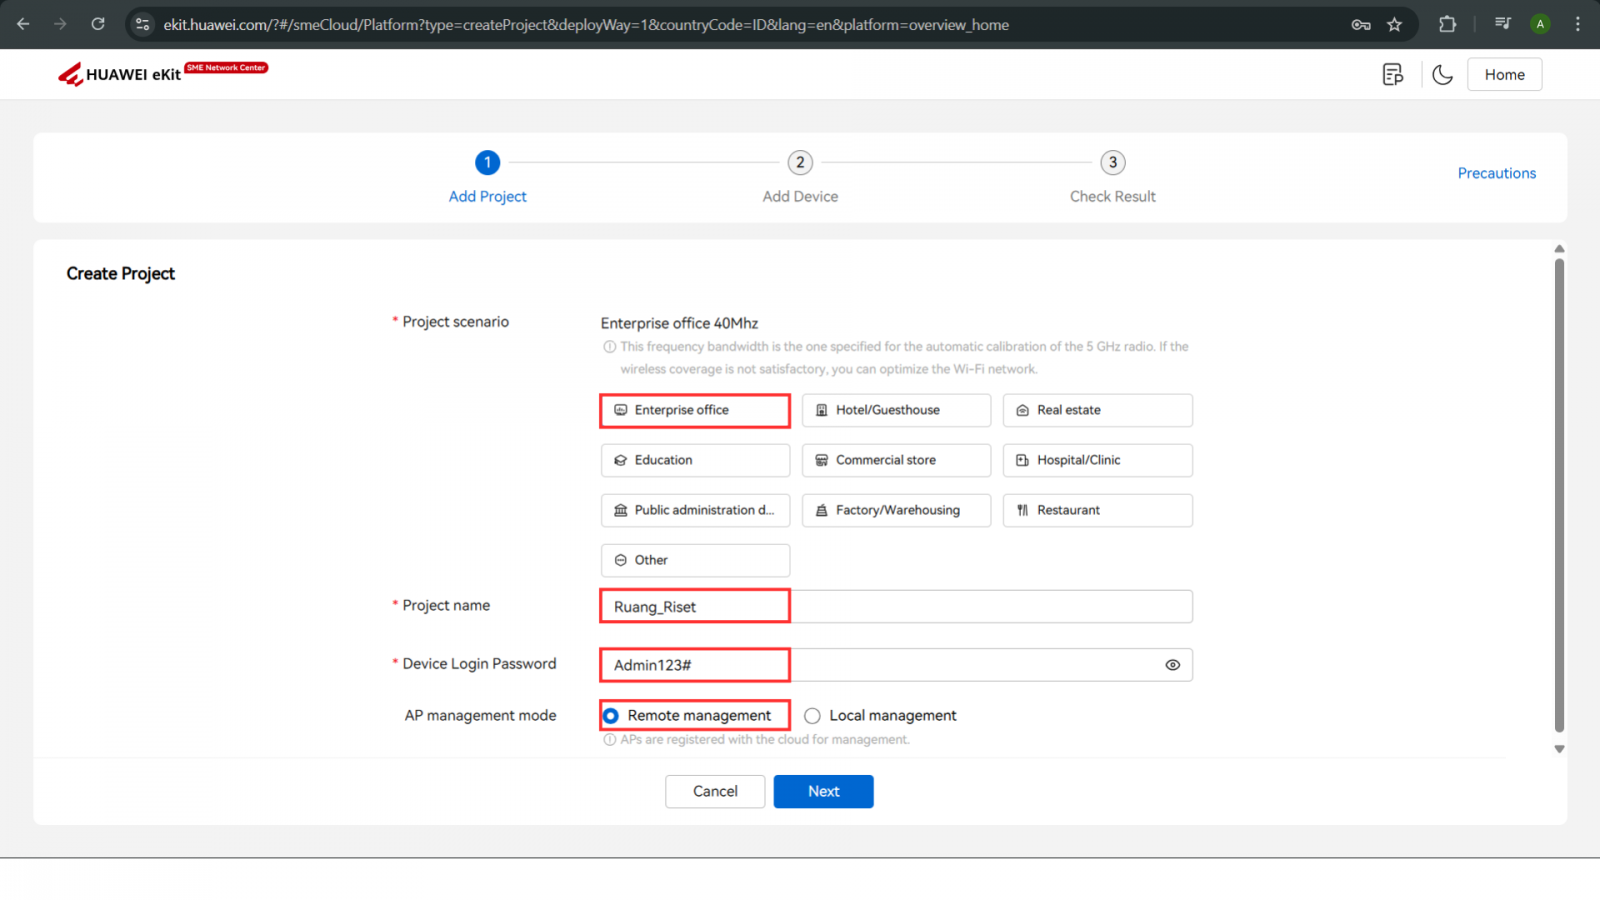The height and width of the screenshot is (900, 1600).
Task: Open the Precautions link
Action: coord(1496,173)
